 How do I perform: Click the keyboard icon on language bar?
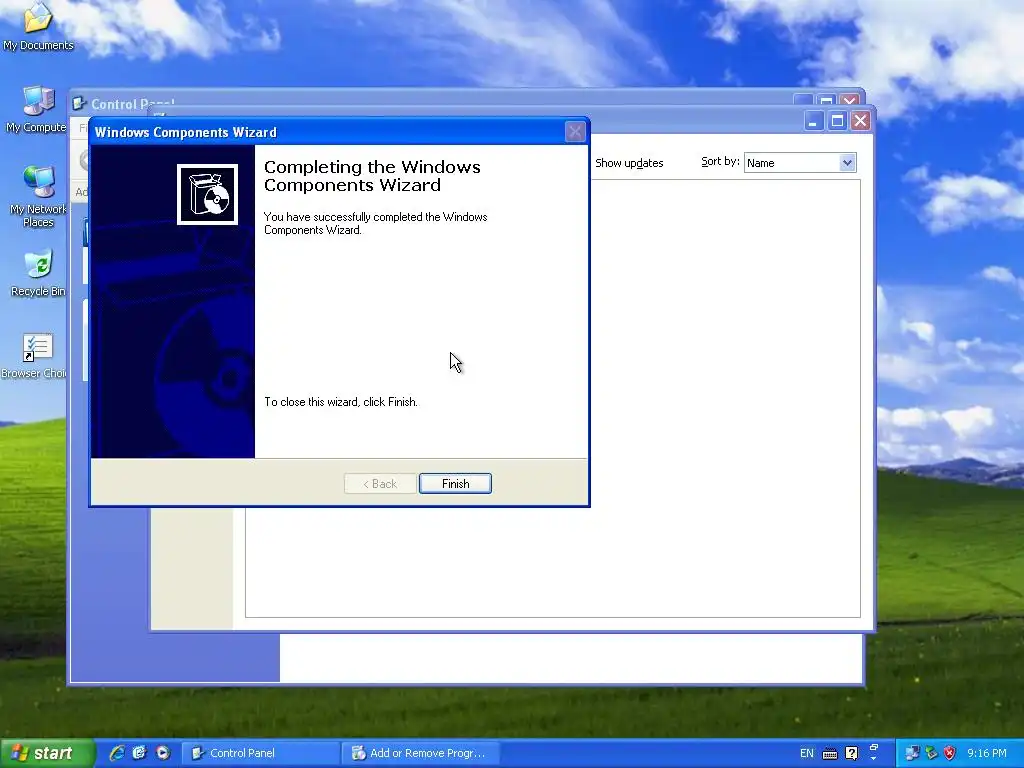click(829, 754)
